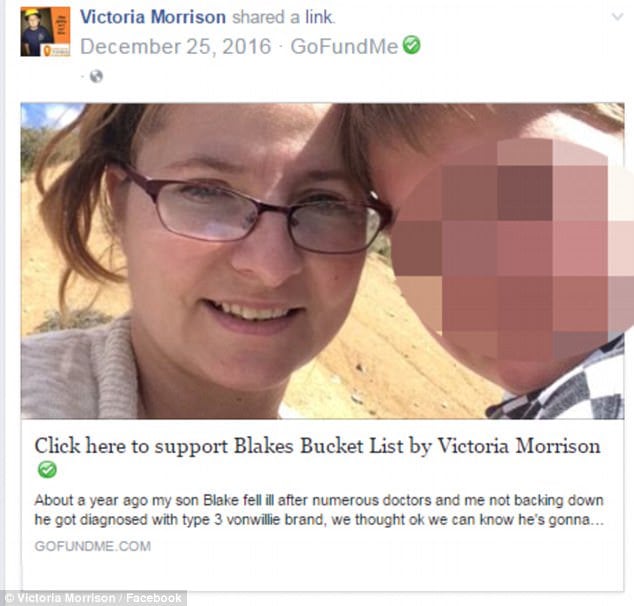
Task: Click the December 25, 2016 timestamp
Action: [175, 46]
